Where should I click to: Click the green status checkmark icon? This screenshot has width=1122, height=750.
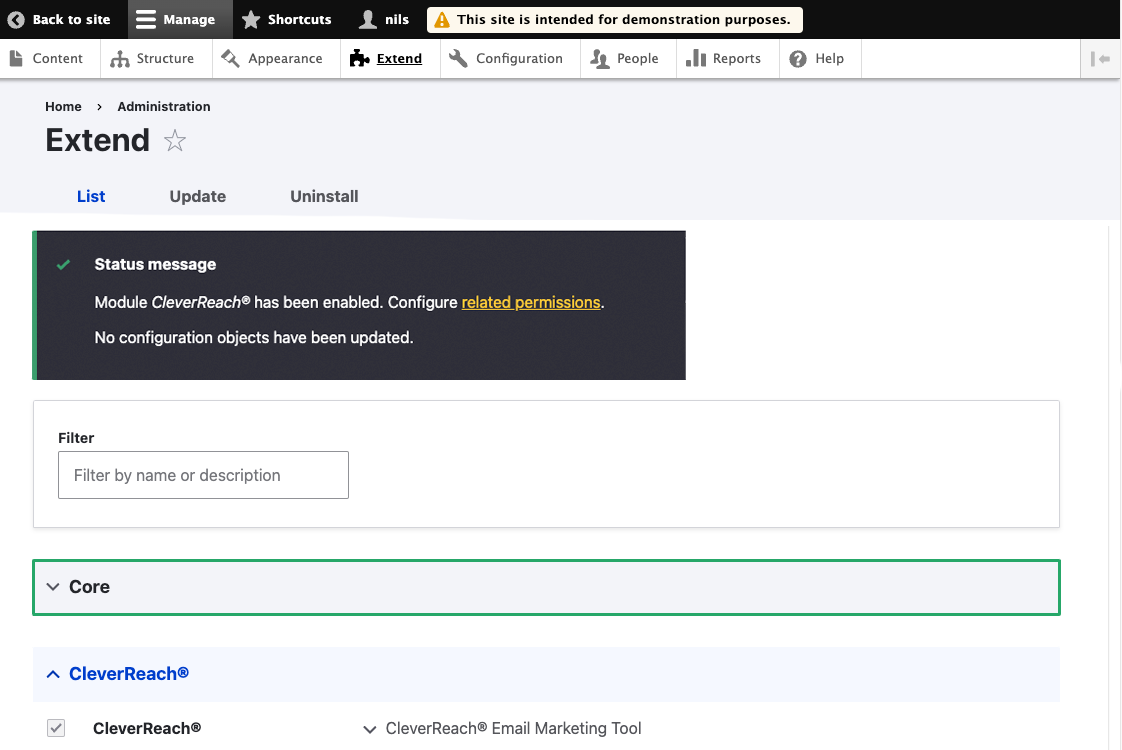pyautogui.click(x=64, y=265)
